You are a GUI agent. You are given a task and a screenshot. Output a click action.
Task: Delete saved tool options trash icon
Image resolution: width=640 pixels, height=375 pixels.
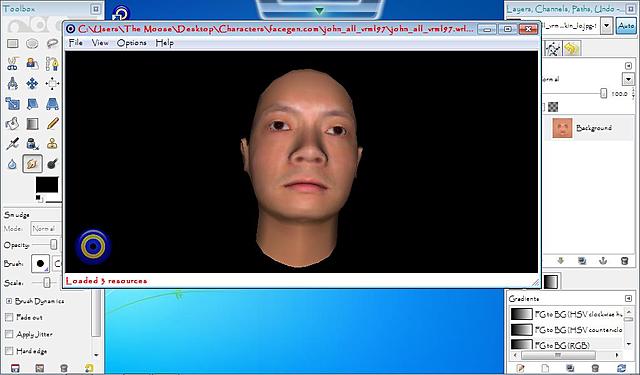point(64,368)
